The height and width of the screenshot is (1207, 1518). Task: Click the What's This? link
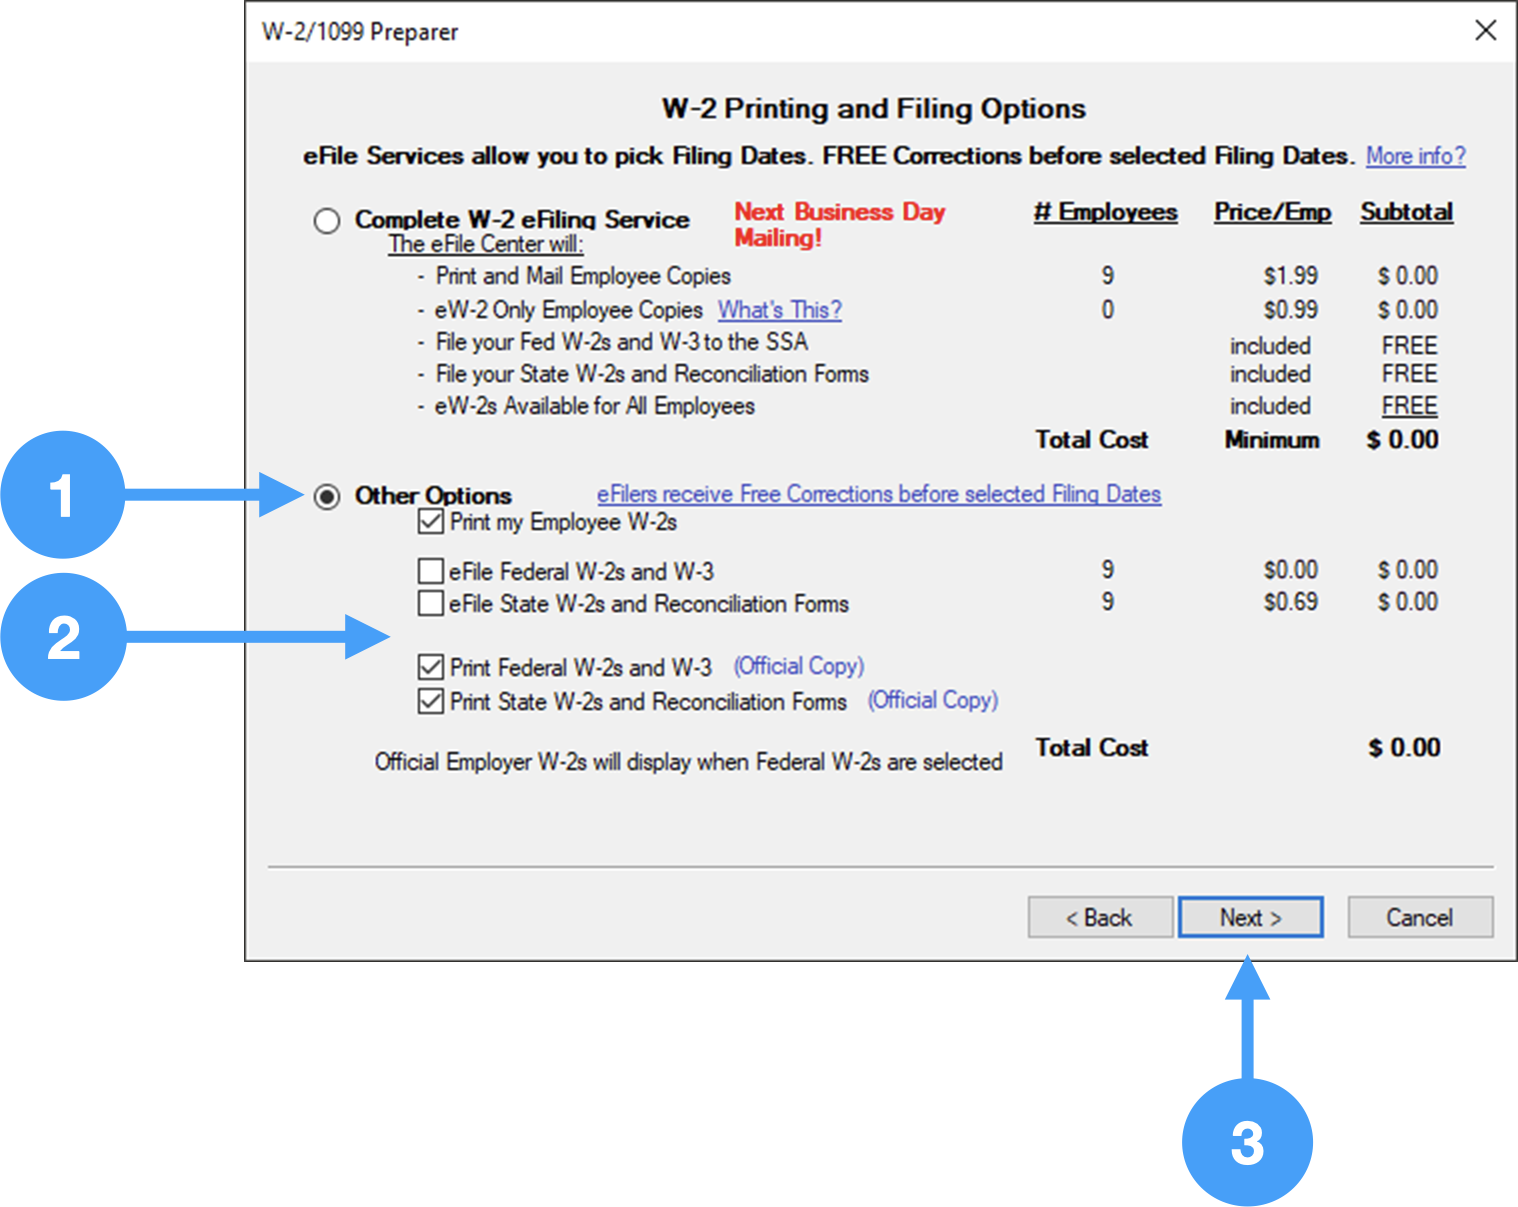coord(779,310)
